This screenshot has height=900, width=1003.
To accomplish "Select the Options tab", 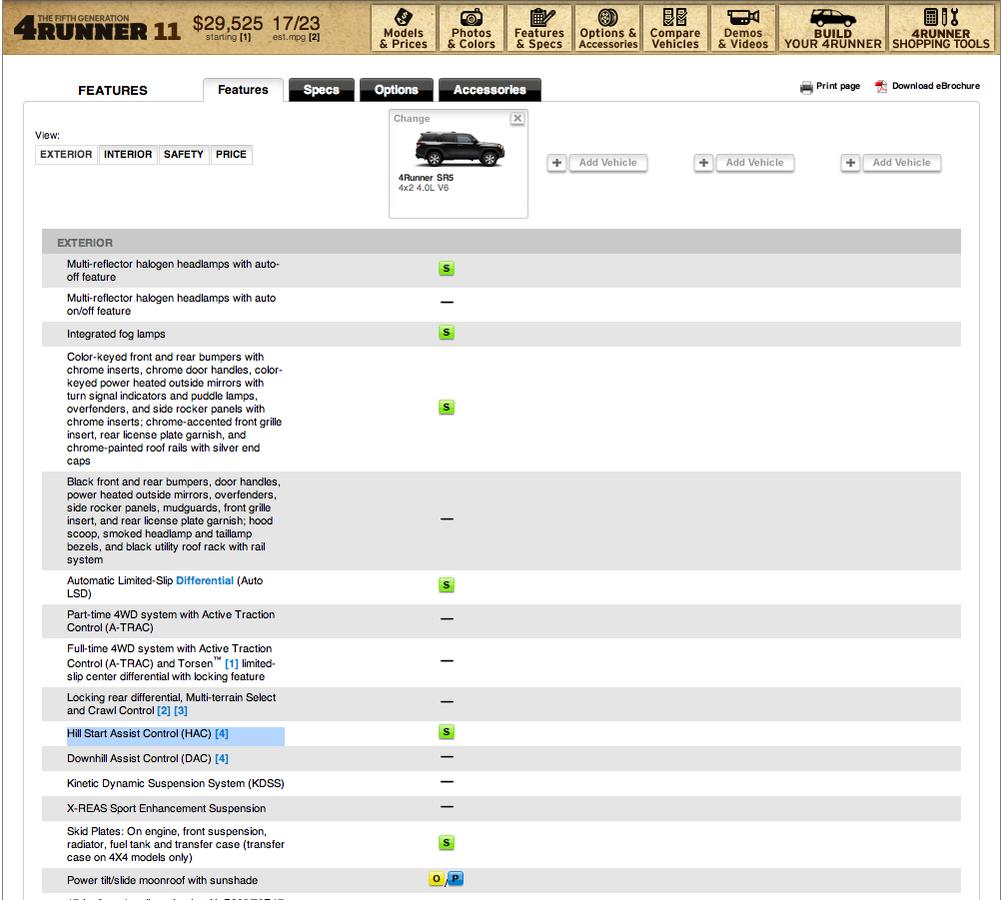I will click(x=396, y=90).
